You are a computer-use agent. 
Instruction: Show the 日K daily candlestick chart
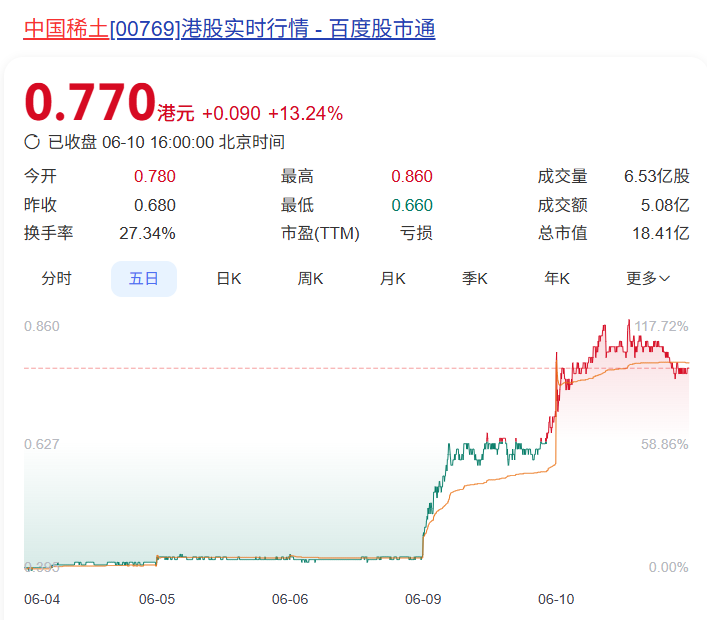tap(229, 279)
